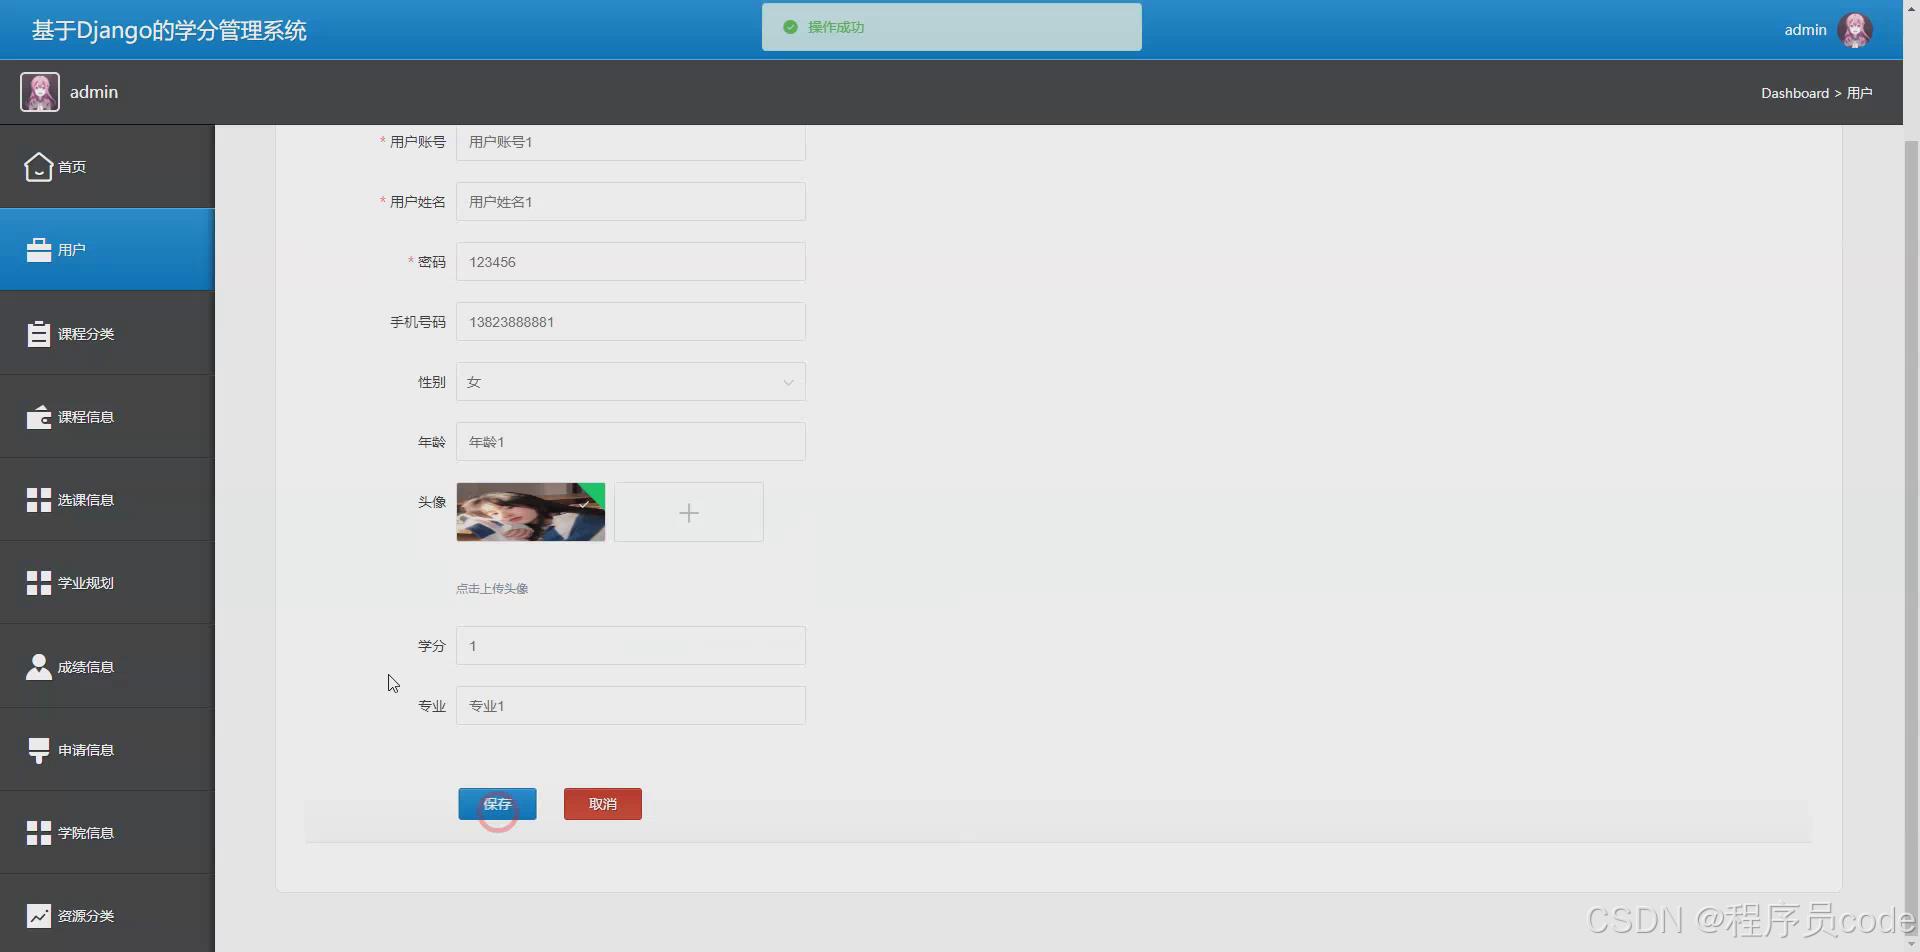
Task: Click the briefcase icon beside 用户
Action: point(39,250)
